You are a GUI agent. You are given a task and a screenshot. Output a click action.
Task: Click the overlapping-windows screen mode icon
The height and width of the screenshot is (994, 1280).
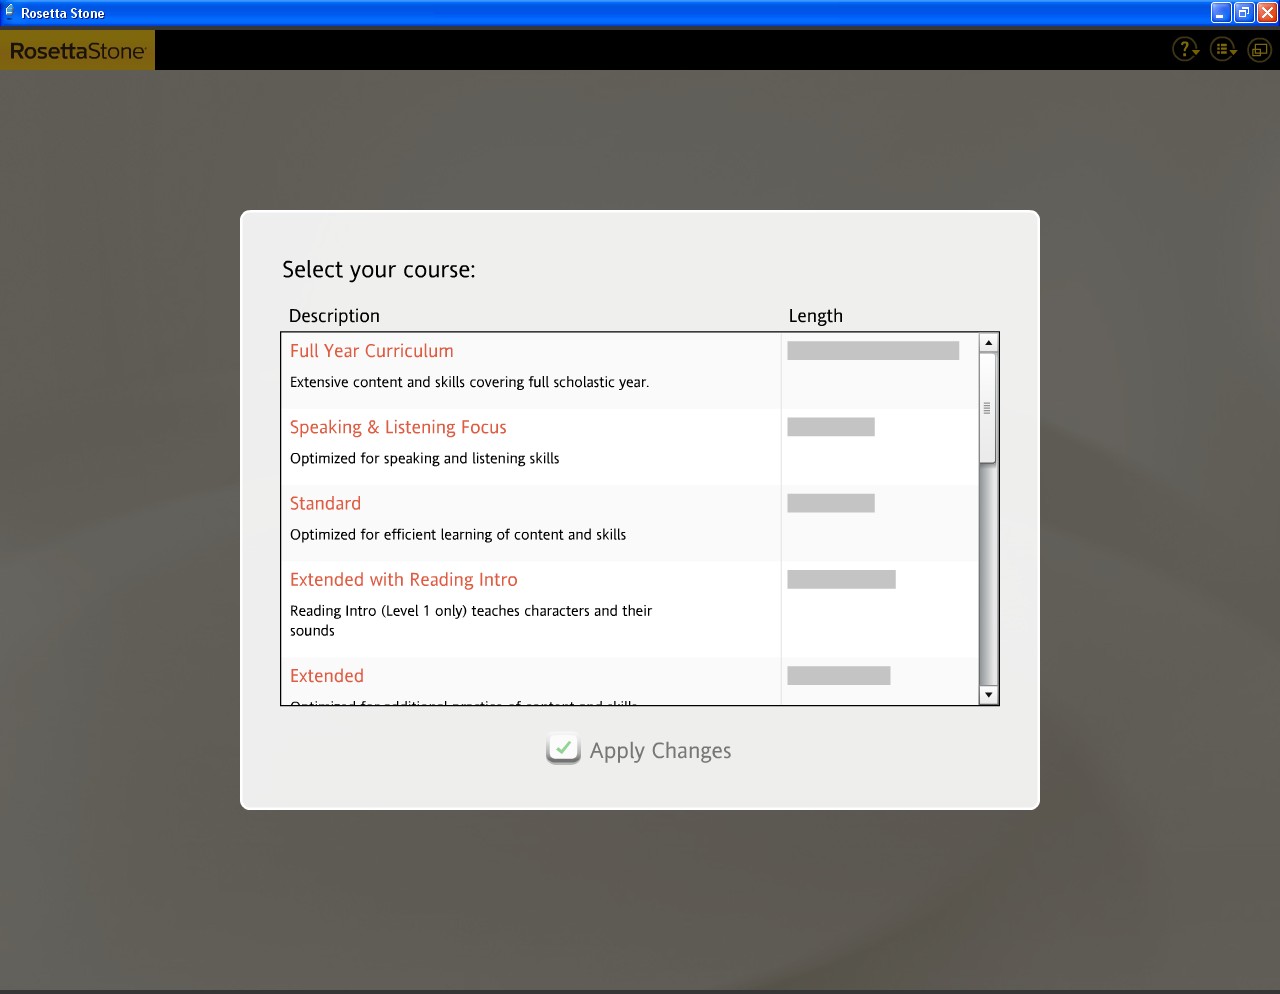pyautogui.click(x=1259, y=49)
